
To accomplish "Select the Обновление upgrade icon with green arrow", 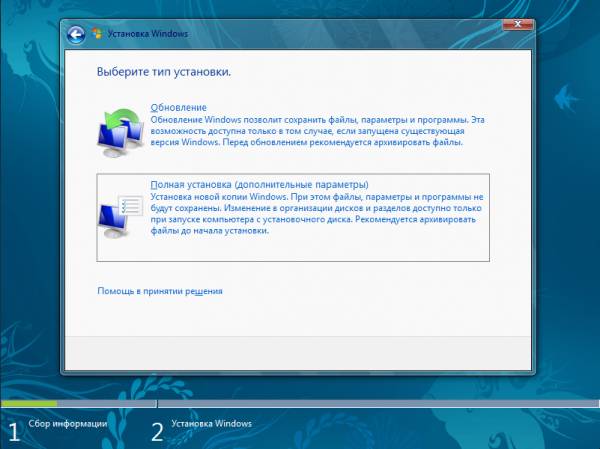I will [120, 132].
